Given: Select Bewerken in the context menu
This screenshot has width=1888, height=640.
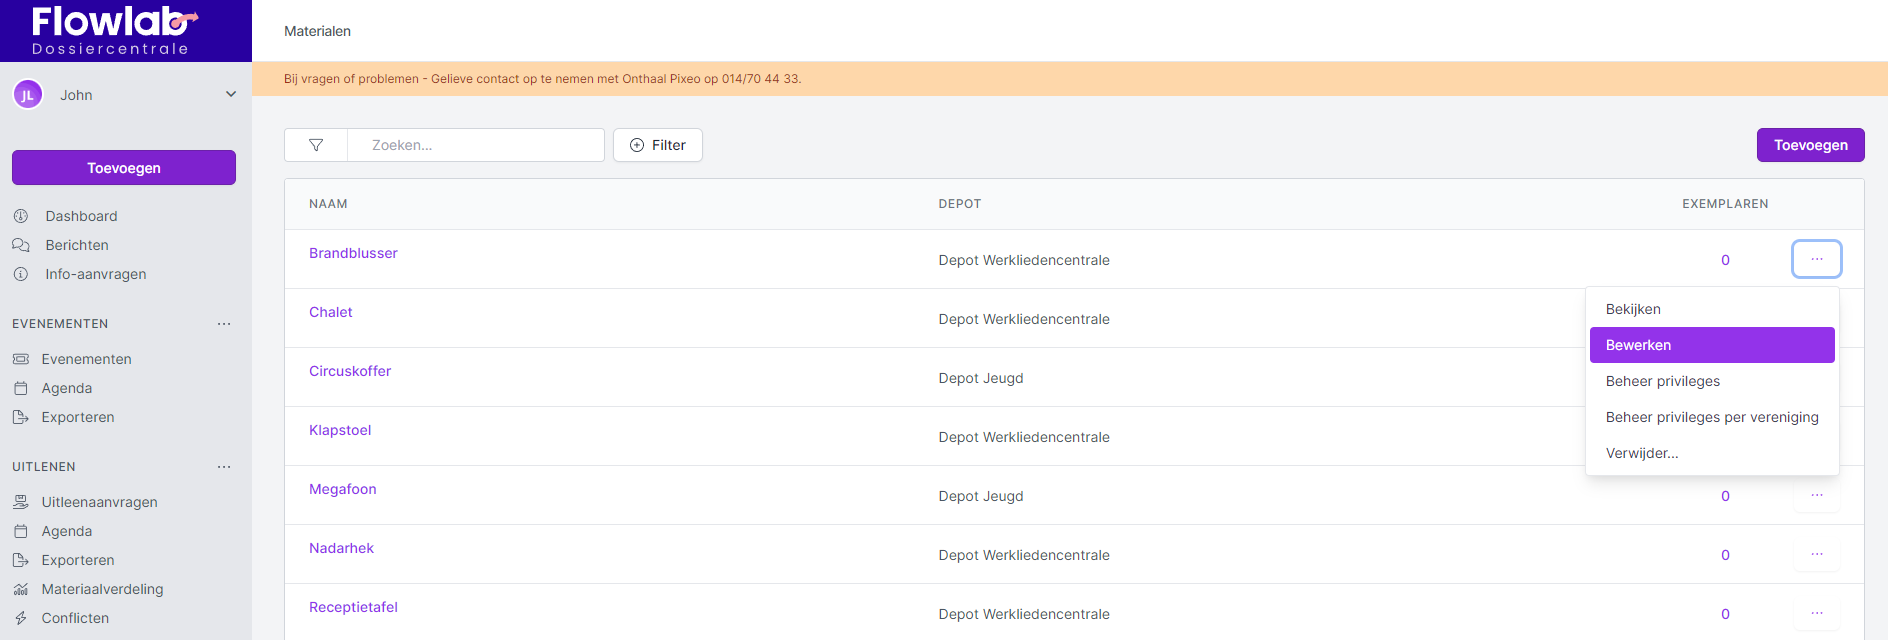Looking at the screenshot, I should (x=1711, y=345).
